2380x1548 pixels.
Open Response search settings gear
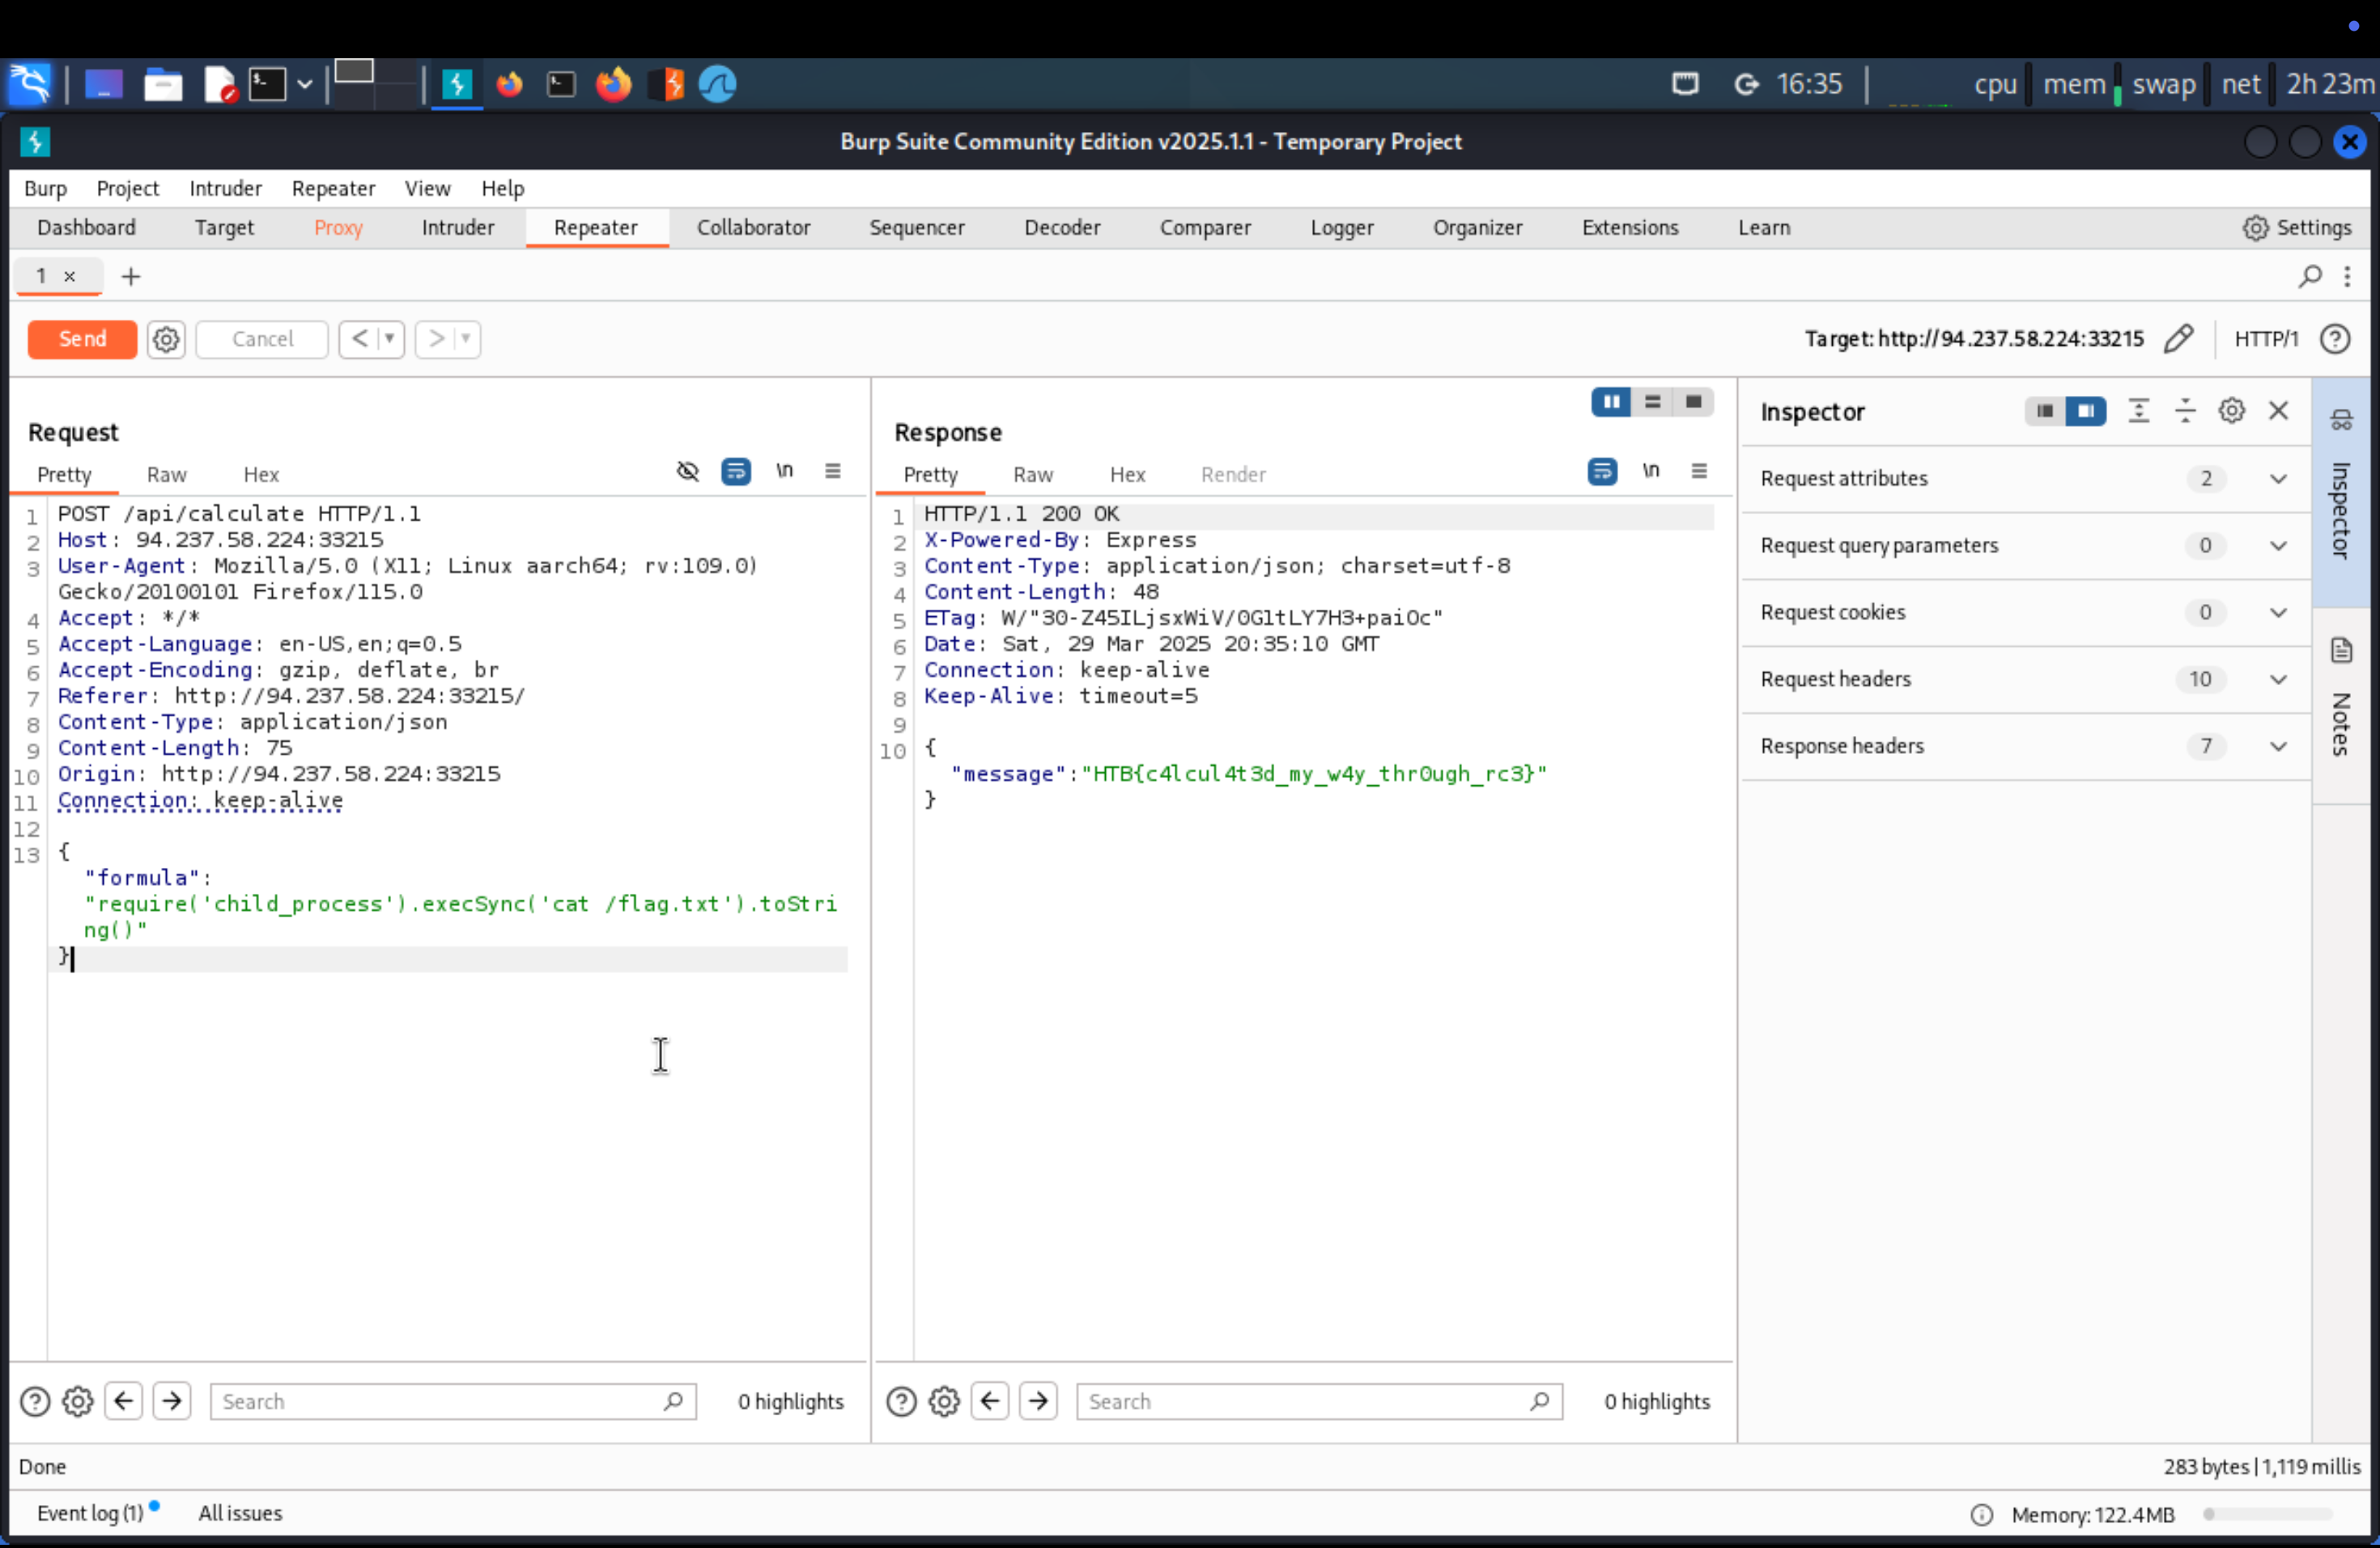(x=944, y=1402)
